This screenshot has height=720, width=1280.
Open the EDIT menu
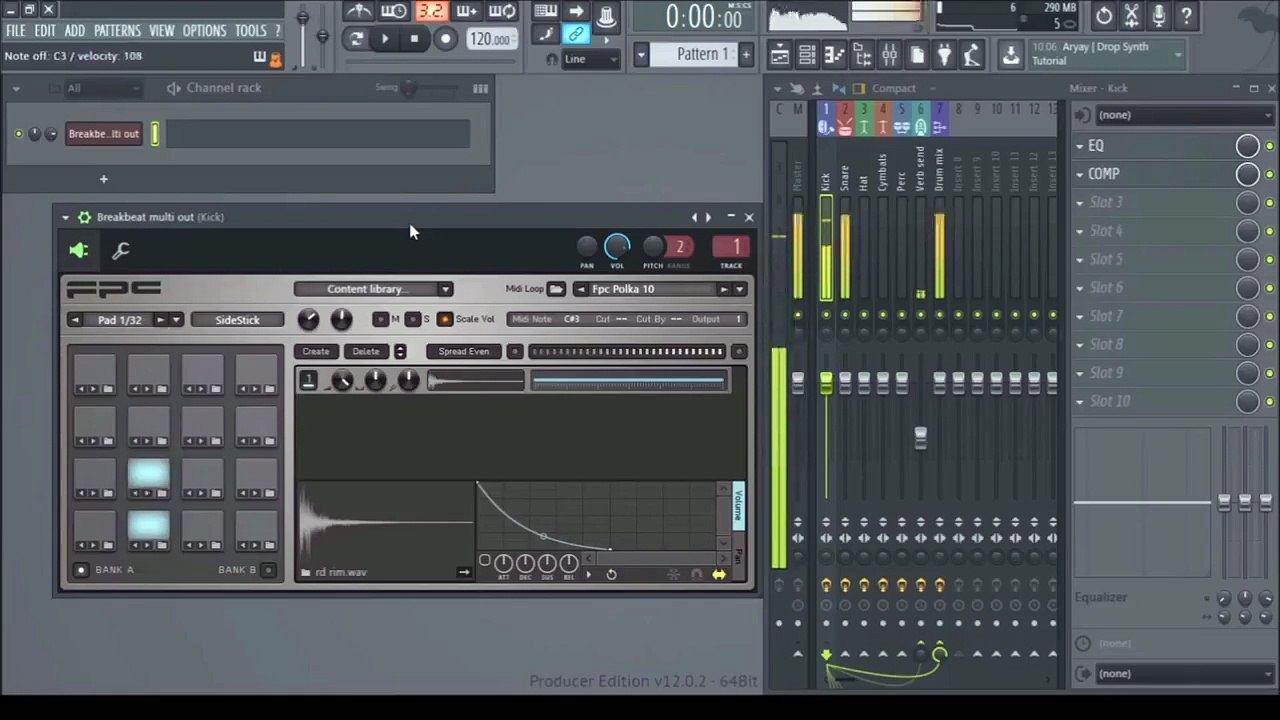tap(45, 31)
